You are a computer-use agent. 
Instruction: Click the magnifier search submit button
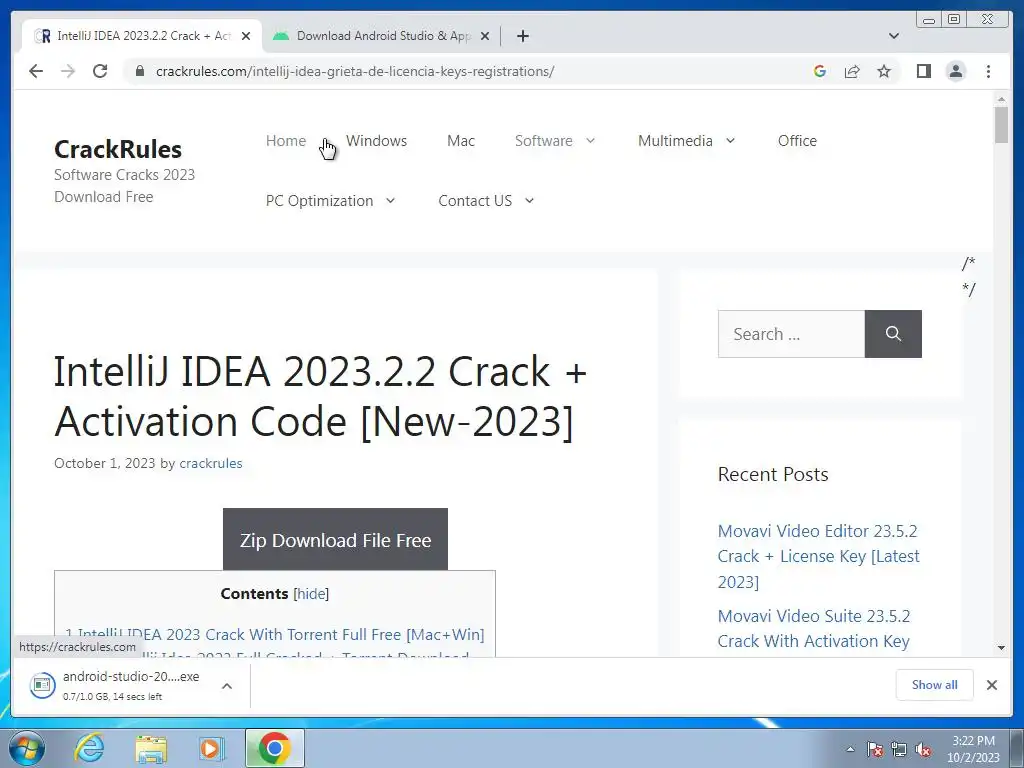pyautogui.click(x=893, y=334)
